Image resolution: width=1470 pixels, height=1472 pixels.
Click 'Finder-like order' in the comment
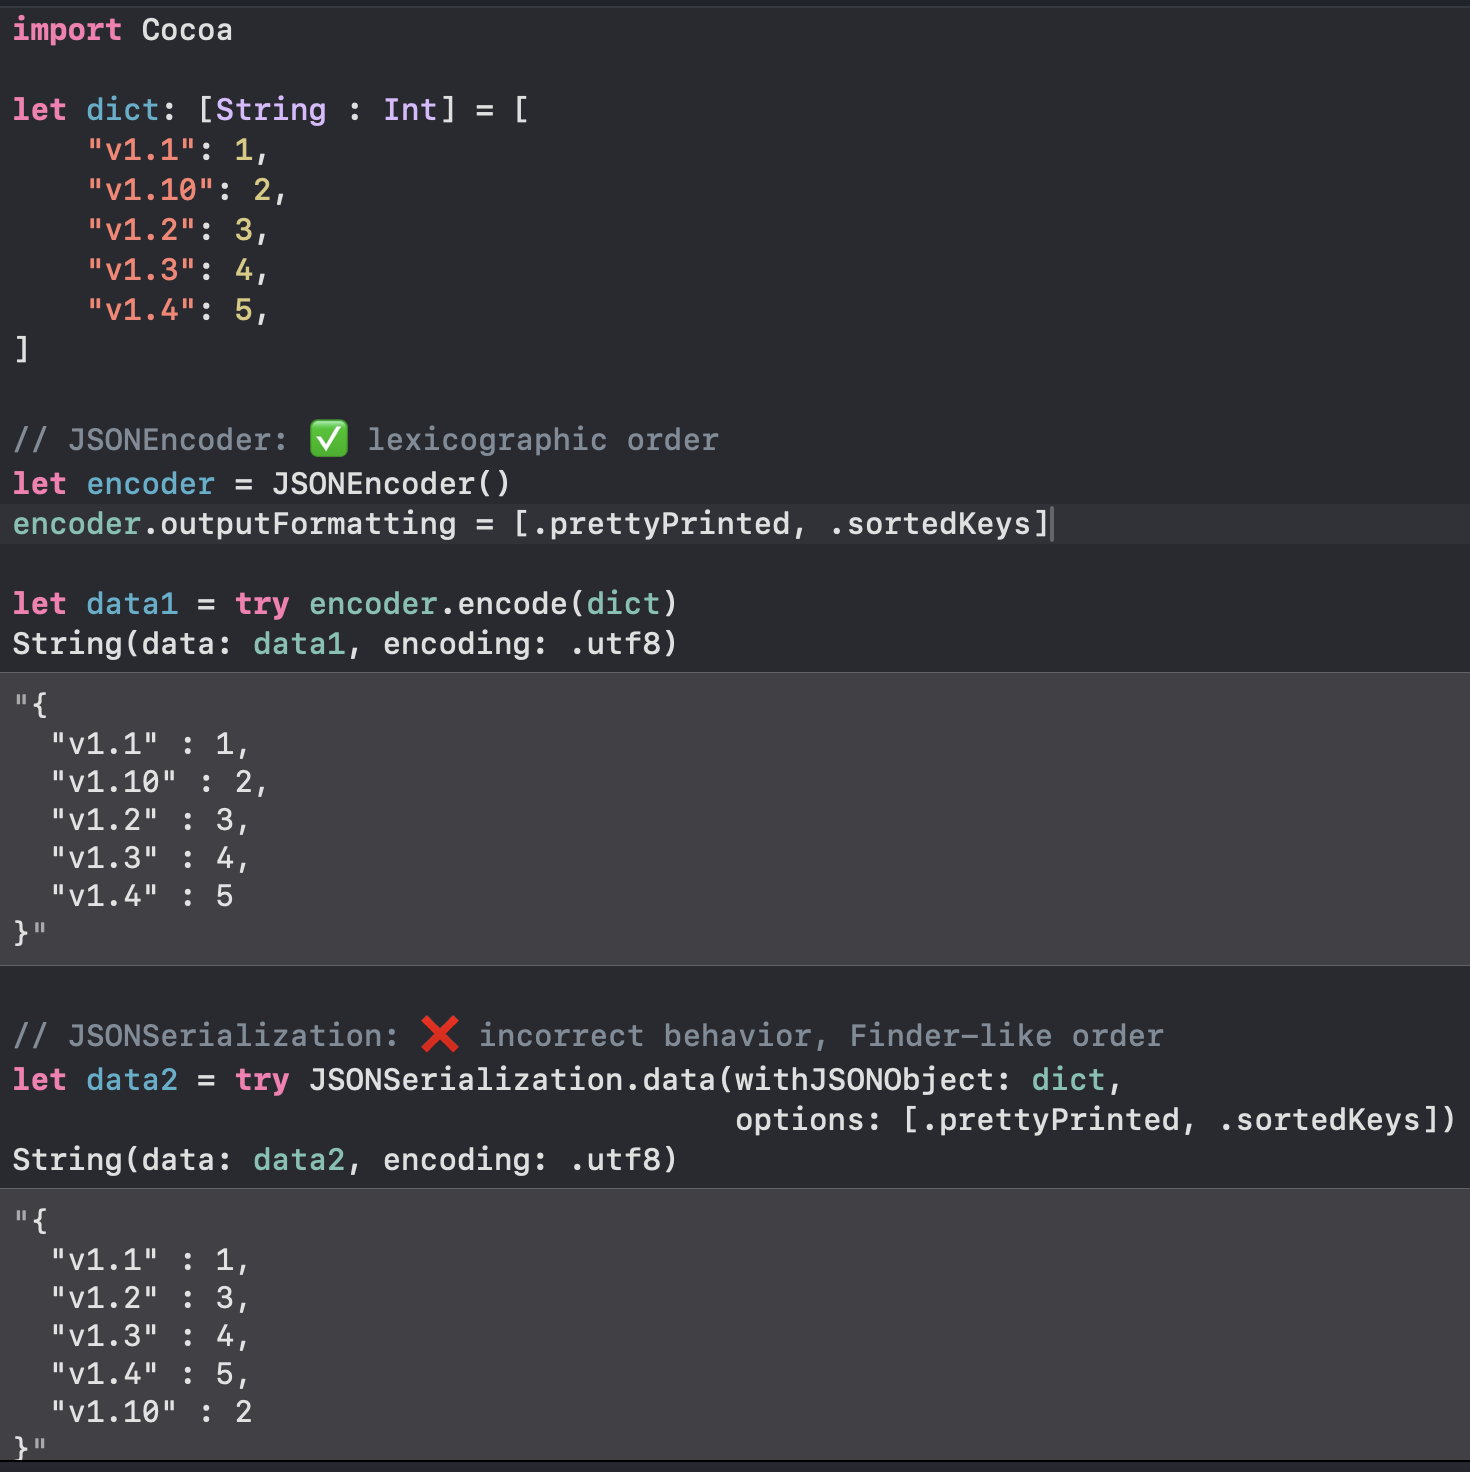(x=1007, y=1036)
